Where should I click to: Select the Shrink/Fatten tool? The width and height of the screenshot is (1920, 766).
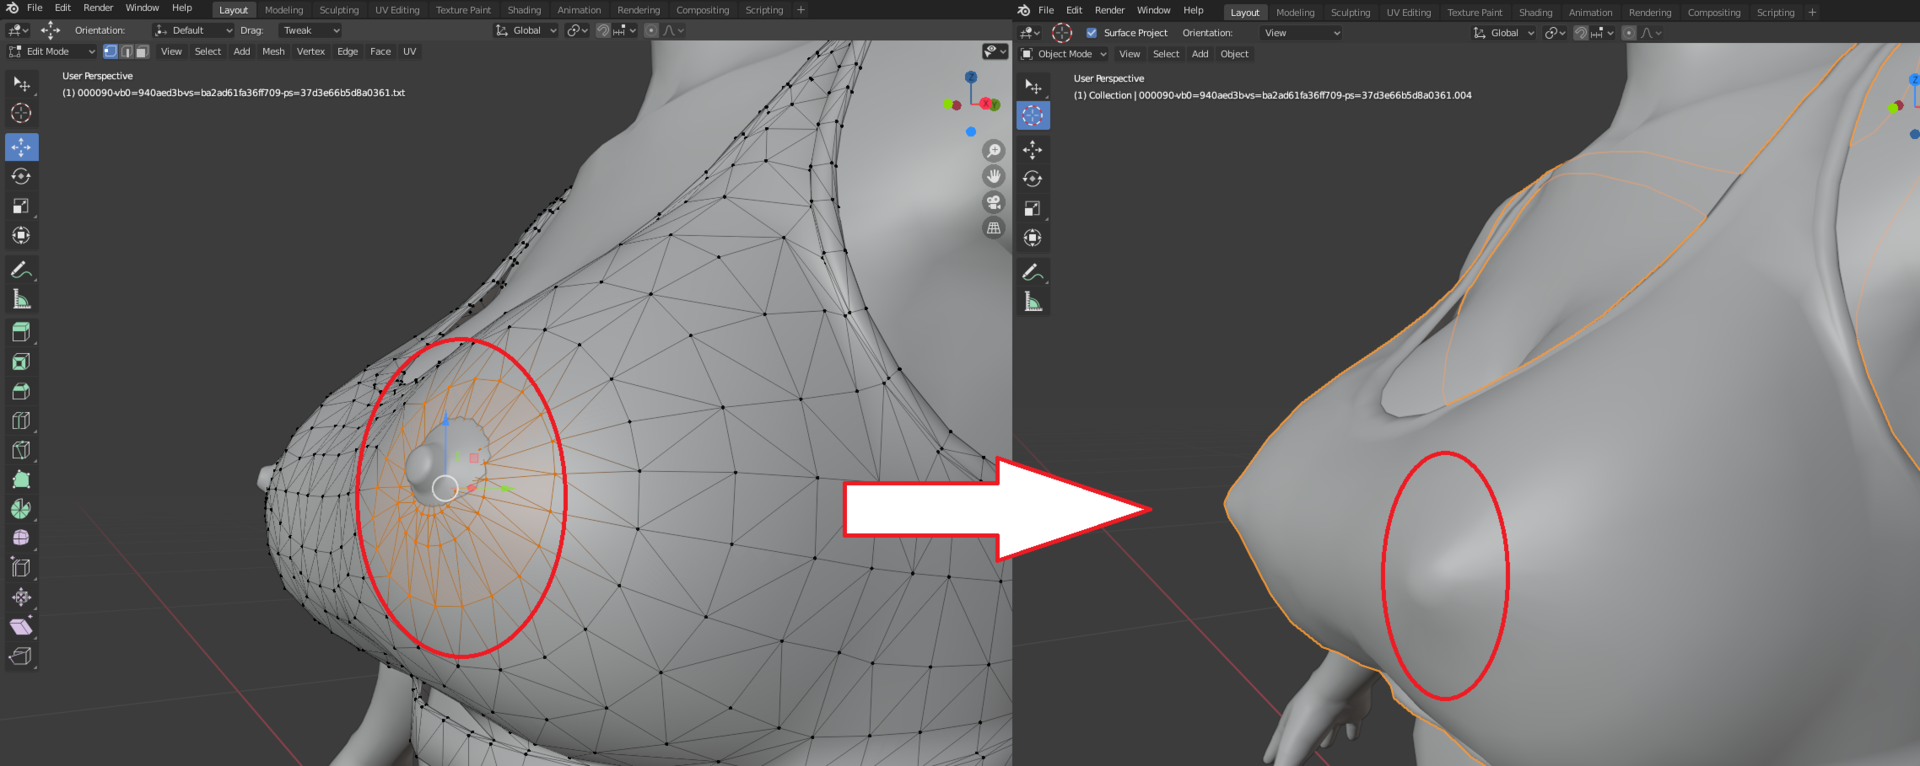pos(21,597)
